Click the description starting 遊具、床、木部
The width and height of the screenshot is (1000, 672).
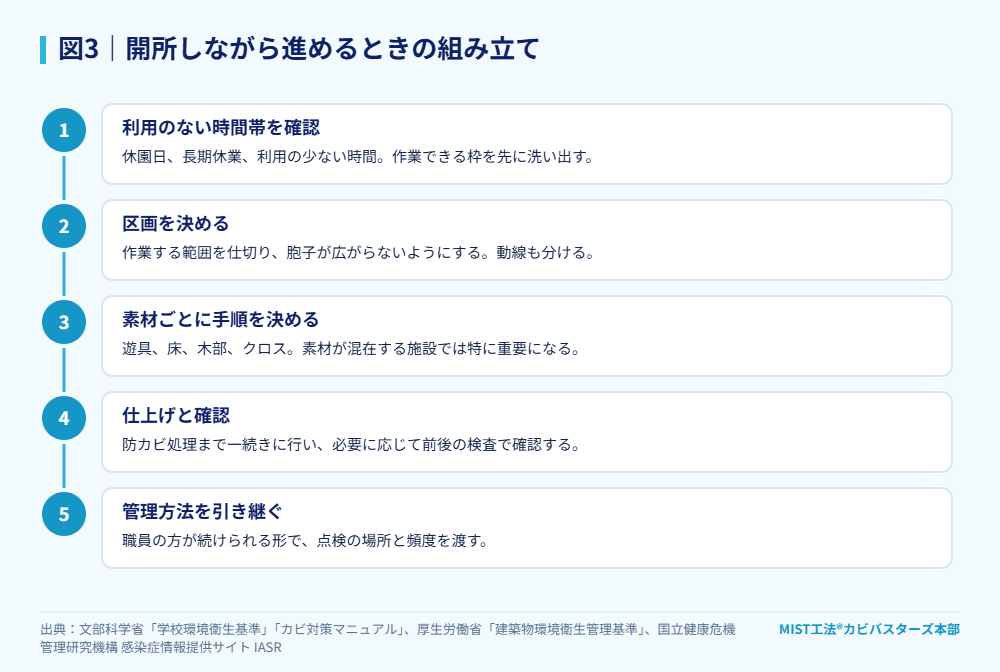[x=351, y=349]
